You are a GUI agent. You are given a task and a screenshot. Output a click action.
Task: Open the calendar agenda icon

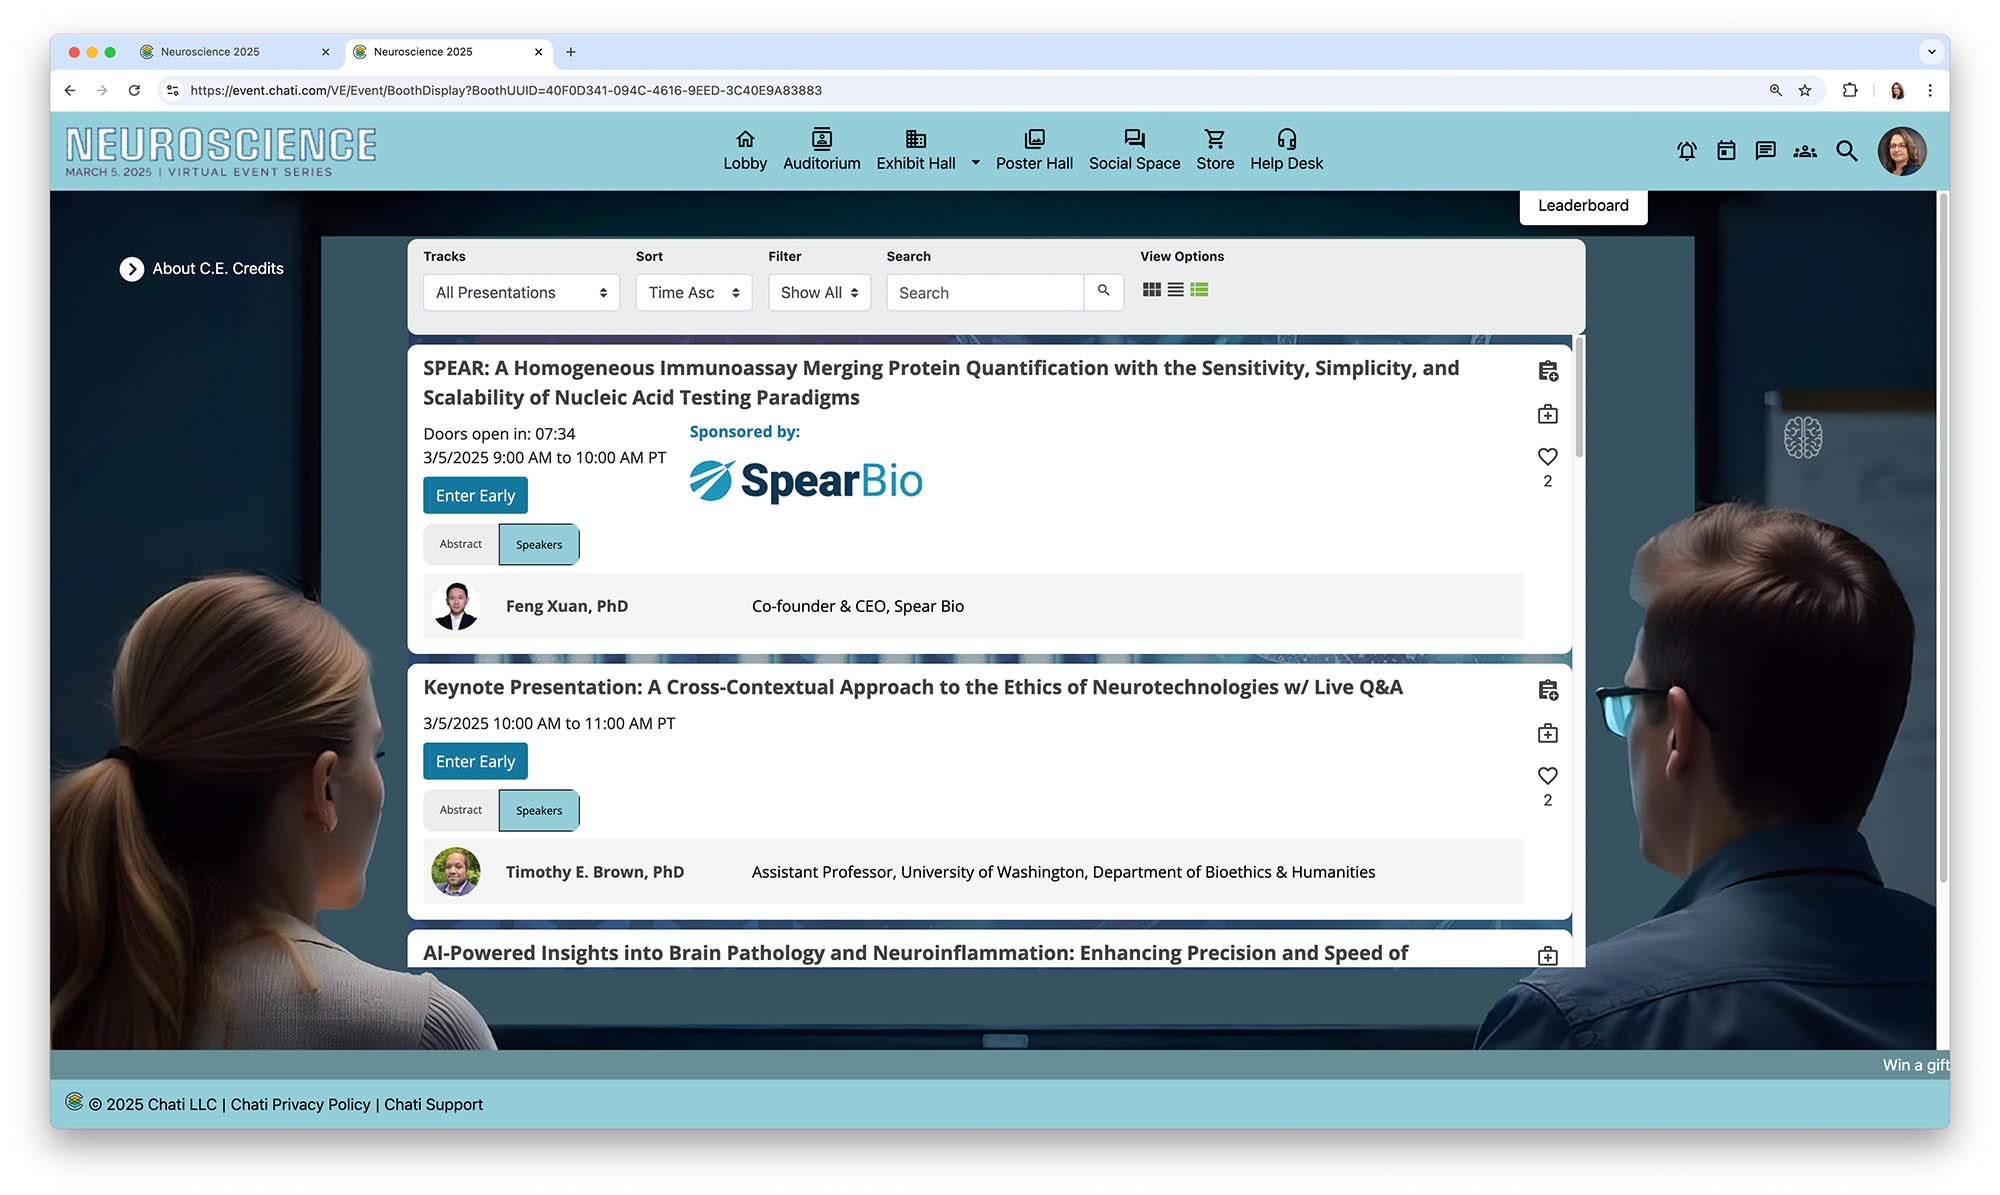(x=1726, y=151)
